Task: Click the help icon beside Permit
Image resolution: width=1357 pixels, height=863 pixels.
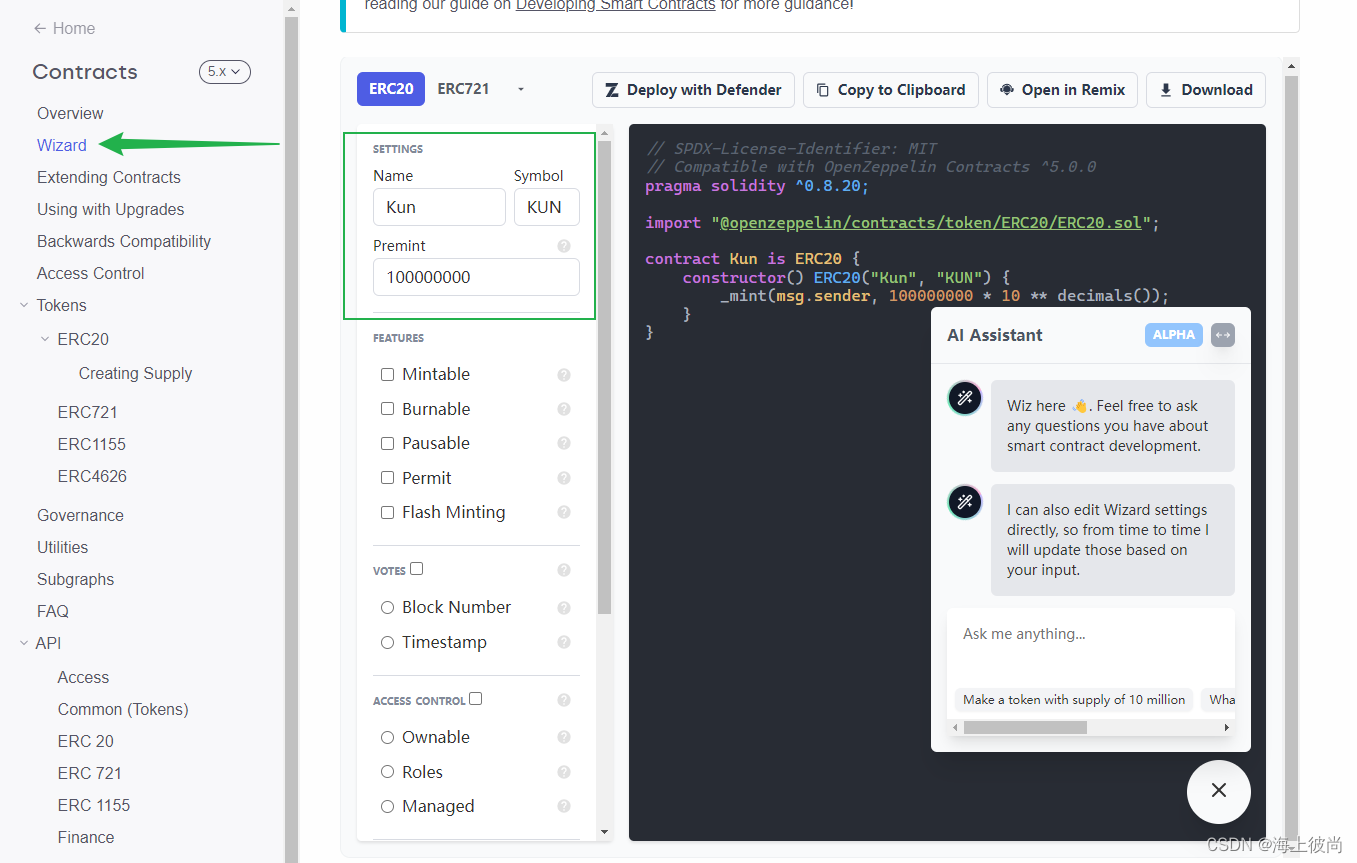Action: (x=564, y=478)
